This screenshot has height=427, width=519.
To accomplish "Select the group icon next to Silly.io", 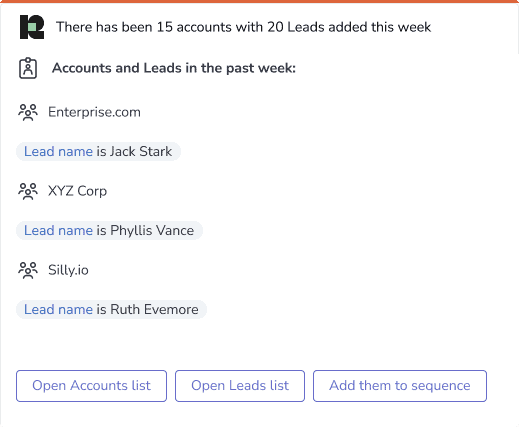I will (x=28, y=270).
